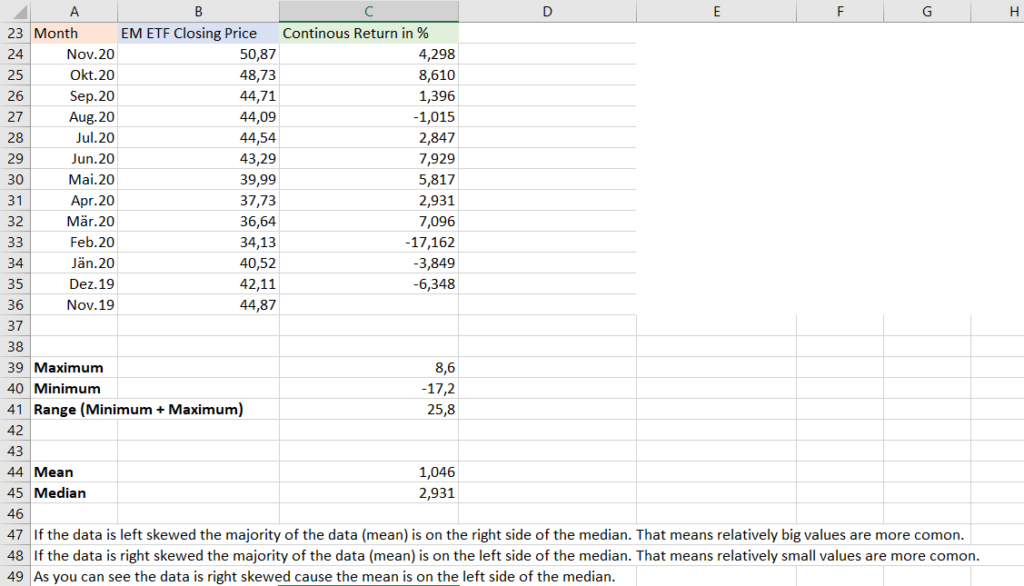1024x586 pixels.
Task: Click closing price 50,87
Action: (x=199, y=54)
